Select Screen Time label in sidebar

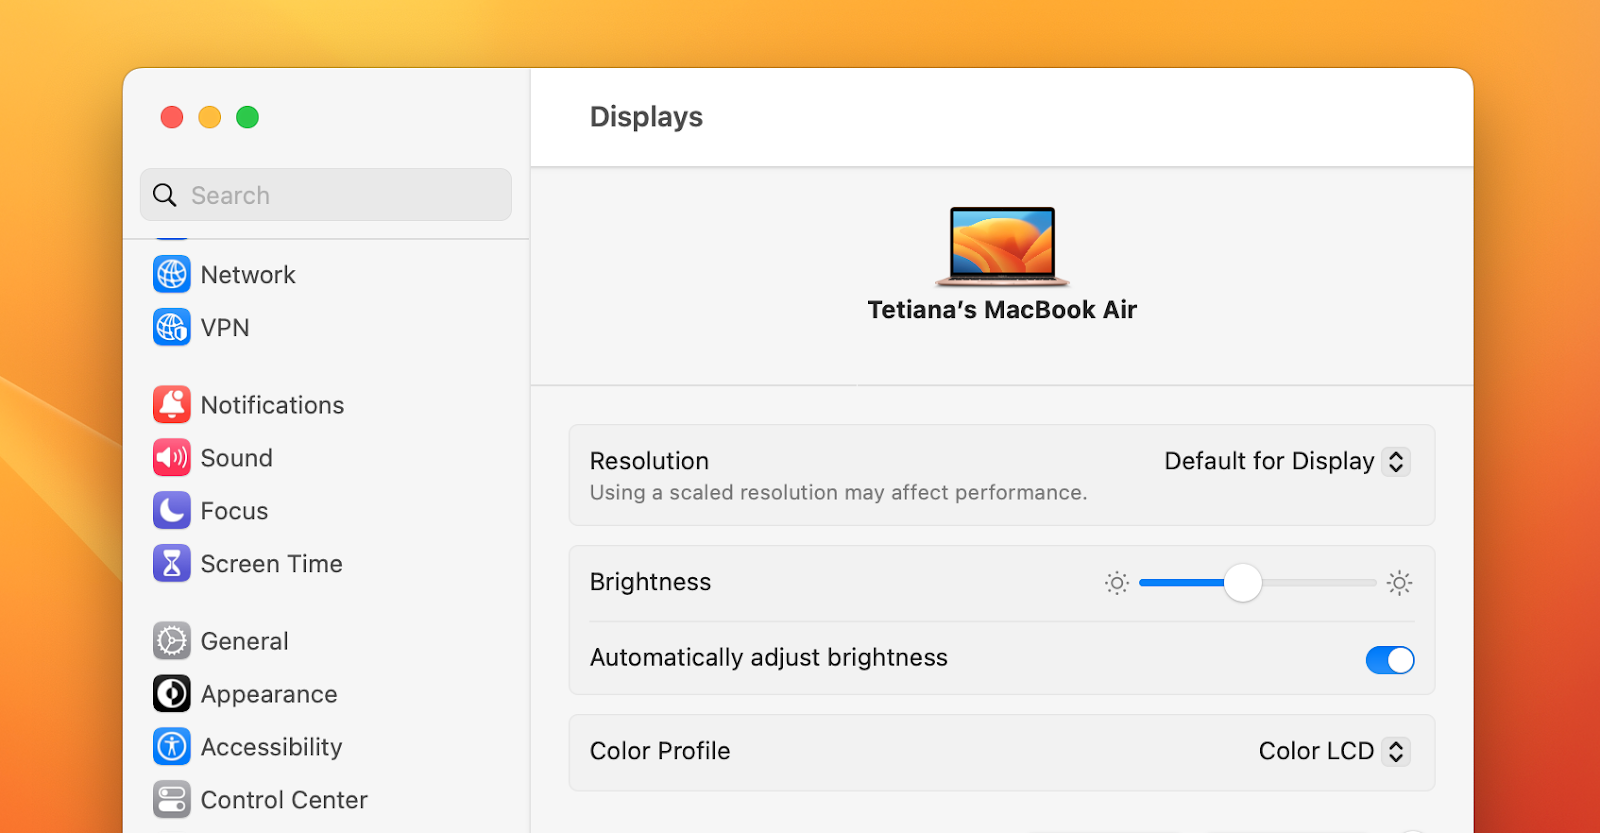pos(272,564)
